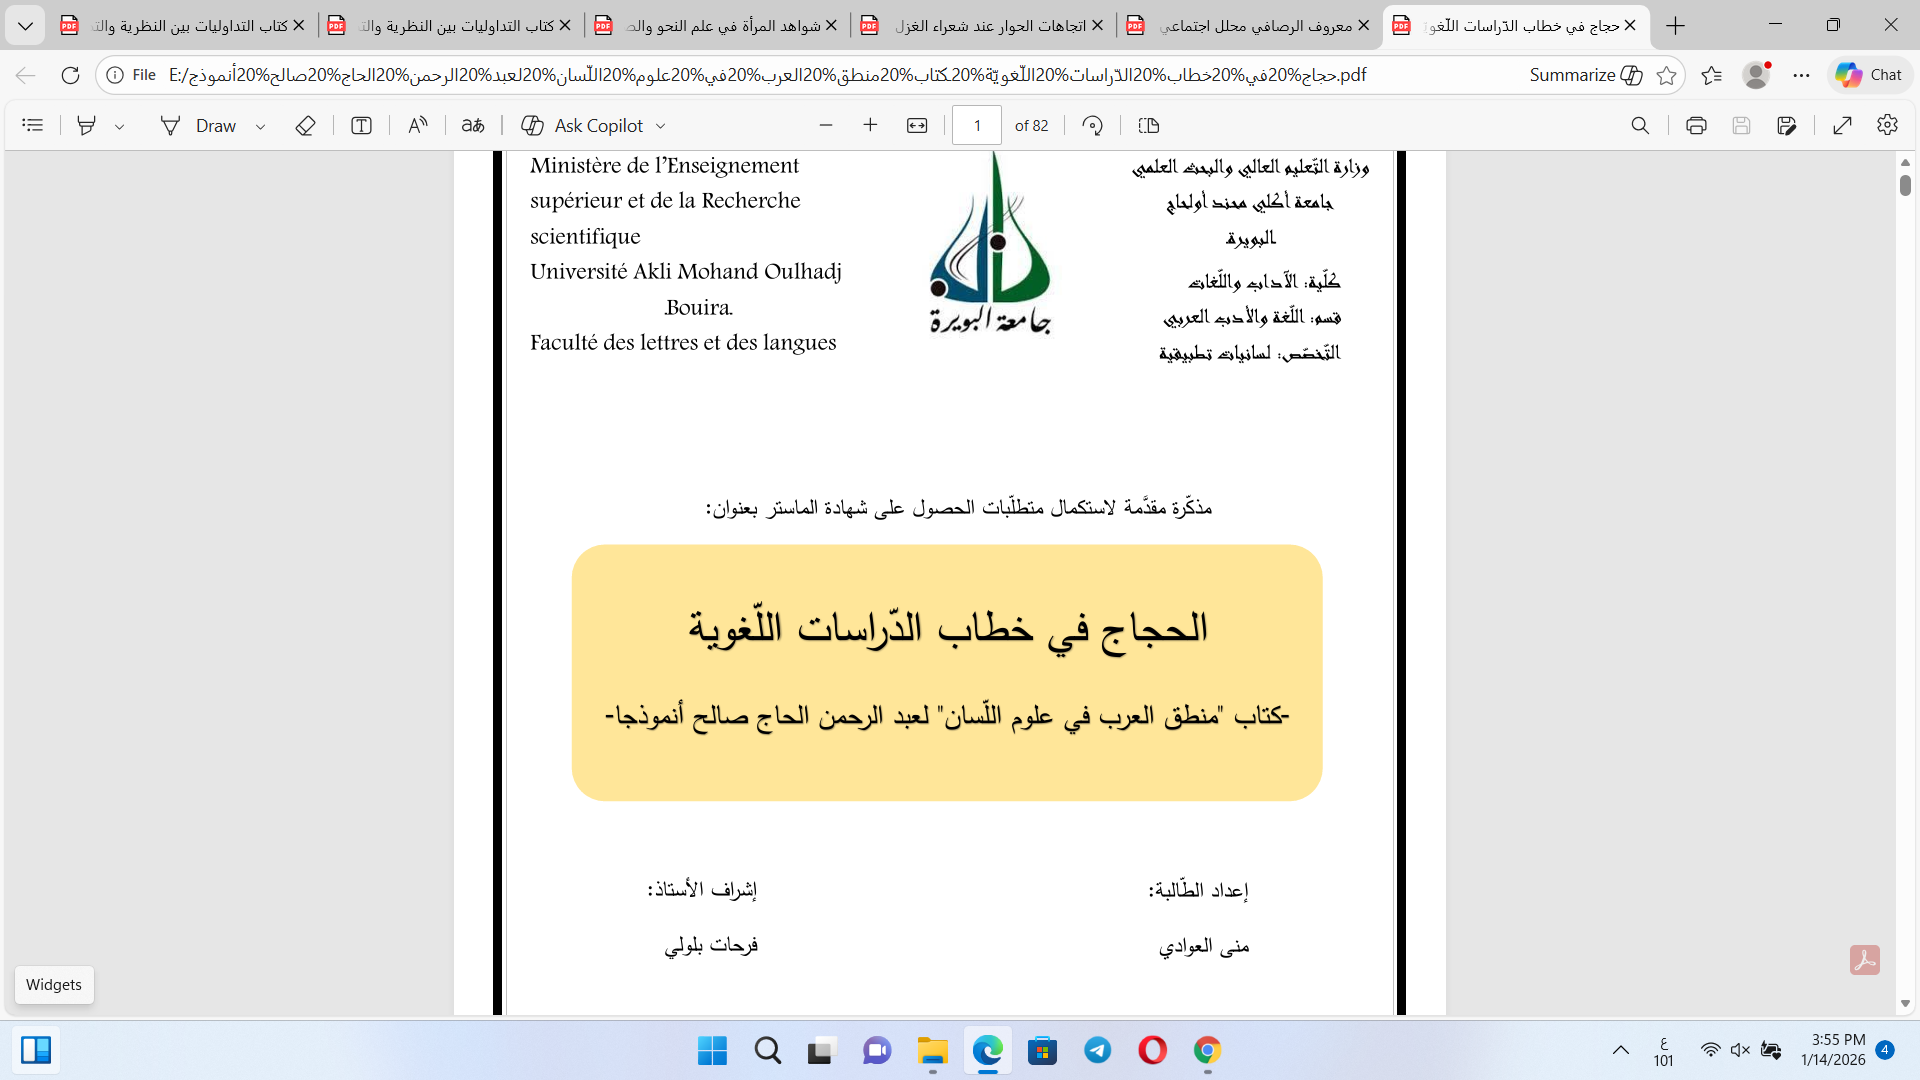Open the table of contents sidebar
The width and height of the screenshot is (1920, 1080).
[33, 125]
